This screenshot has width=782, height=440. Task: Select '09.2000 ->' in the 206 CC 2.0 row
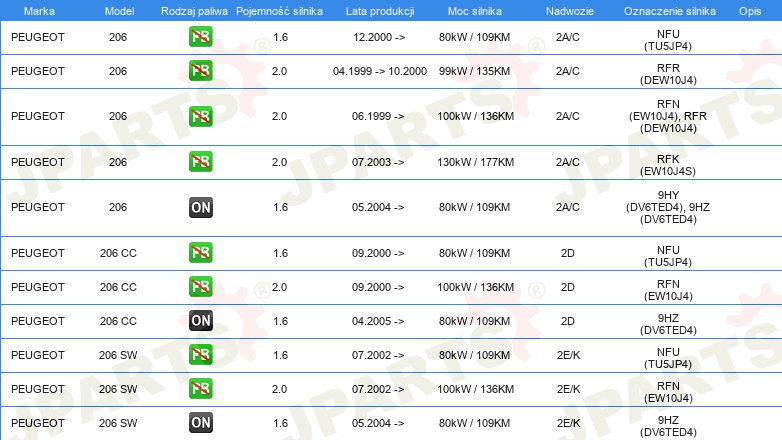click(378, 287)
